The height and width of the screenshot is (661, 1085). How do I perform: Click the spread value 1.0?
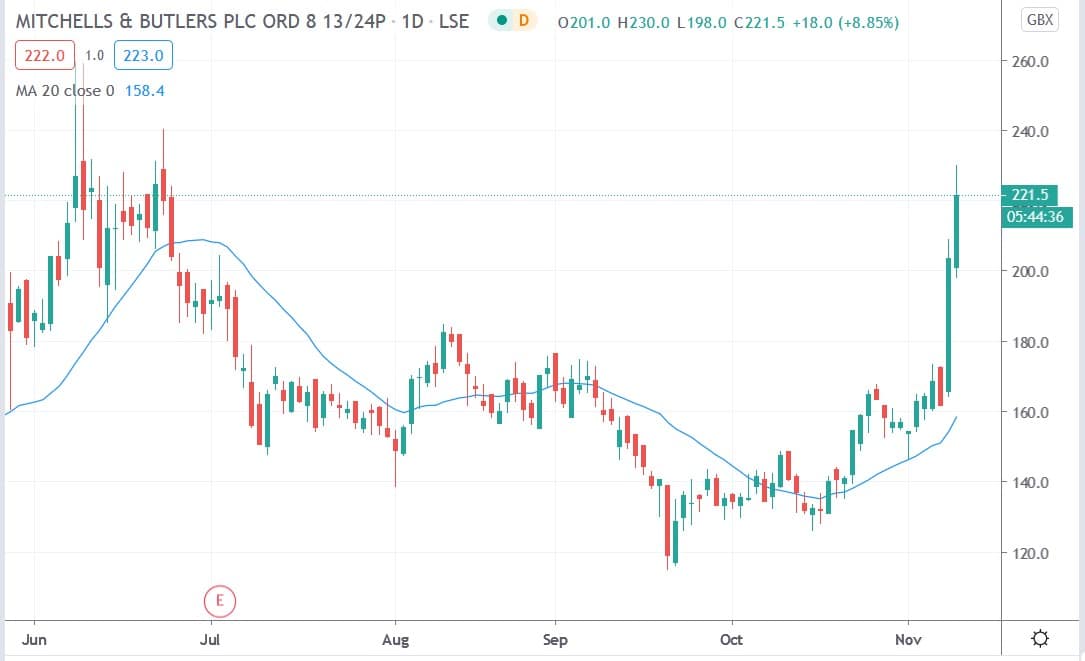coord(95,55)
